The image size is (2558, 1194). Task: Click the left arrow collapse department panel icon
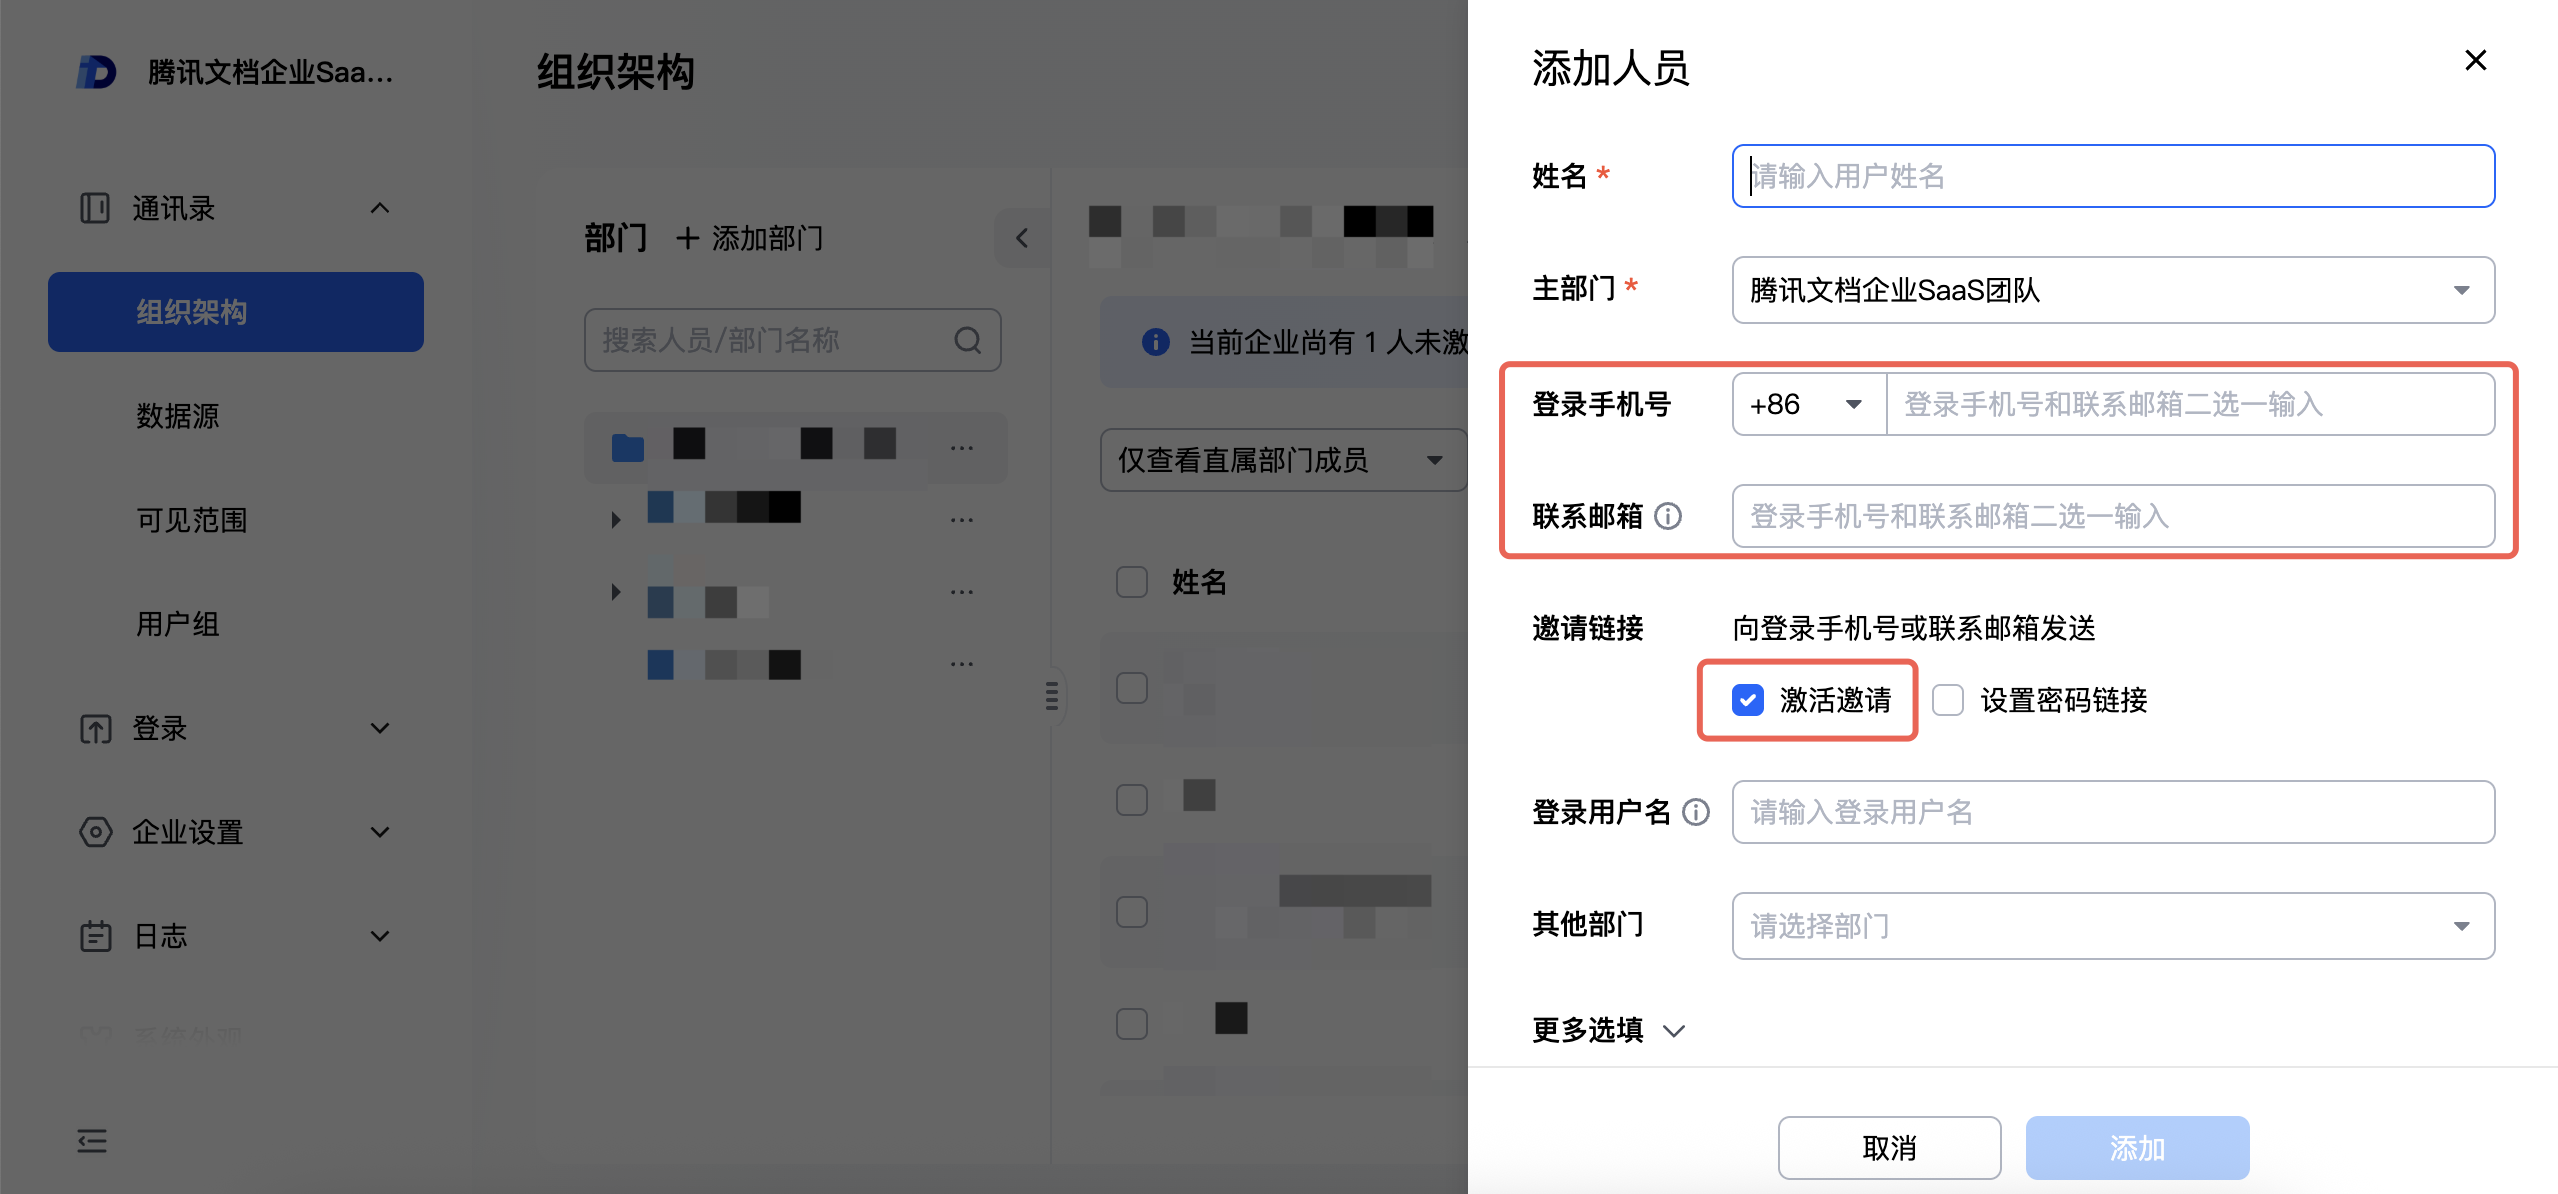coord(1022,238)
